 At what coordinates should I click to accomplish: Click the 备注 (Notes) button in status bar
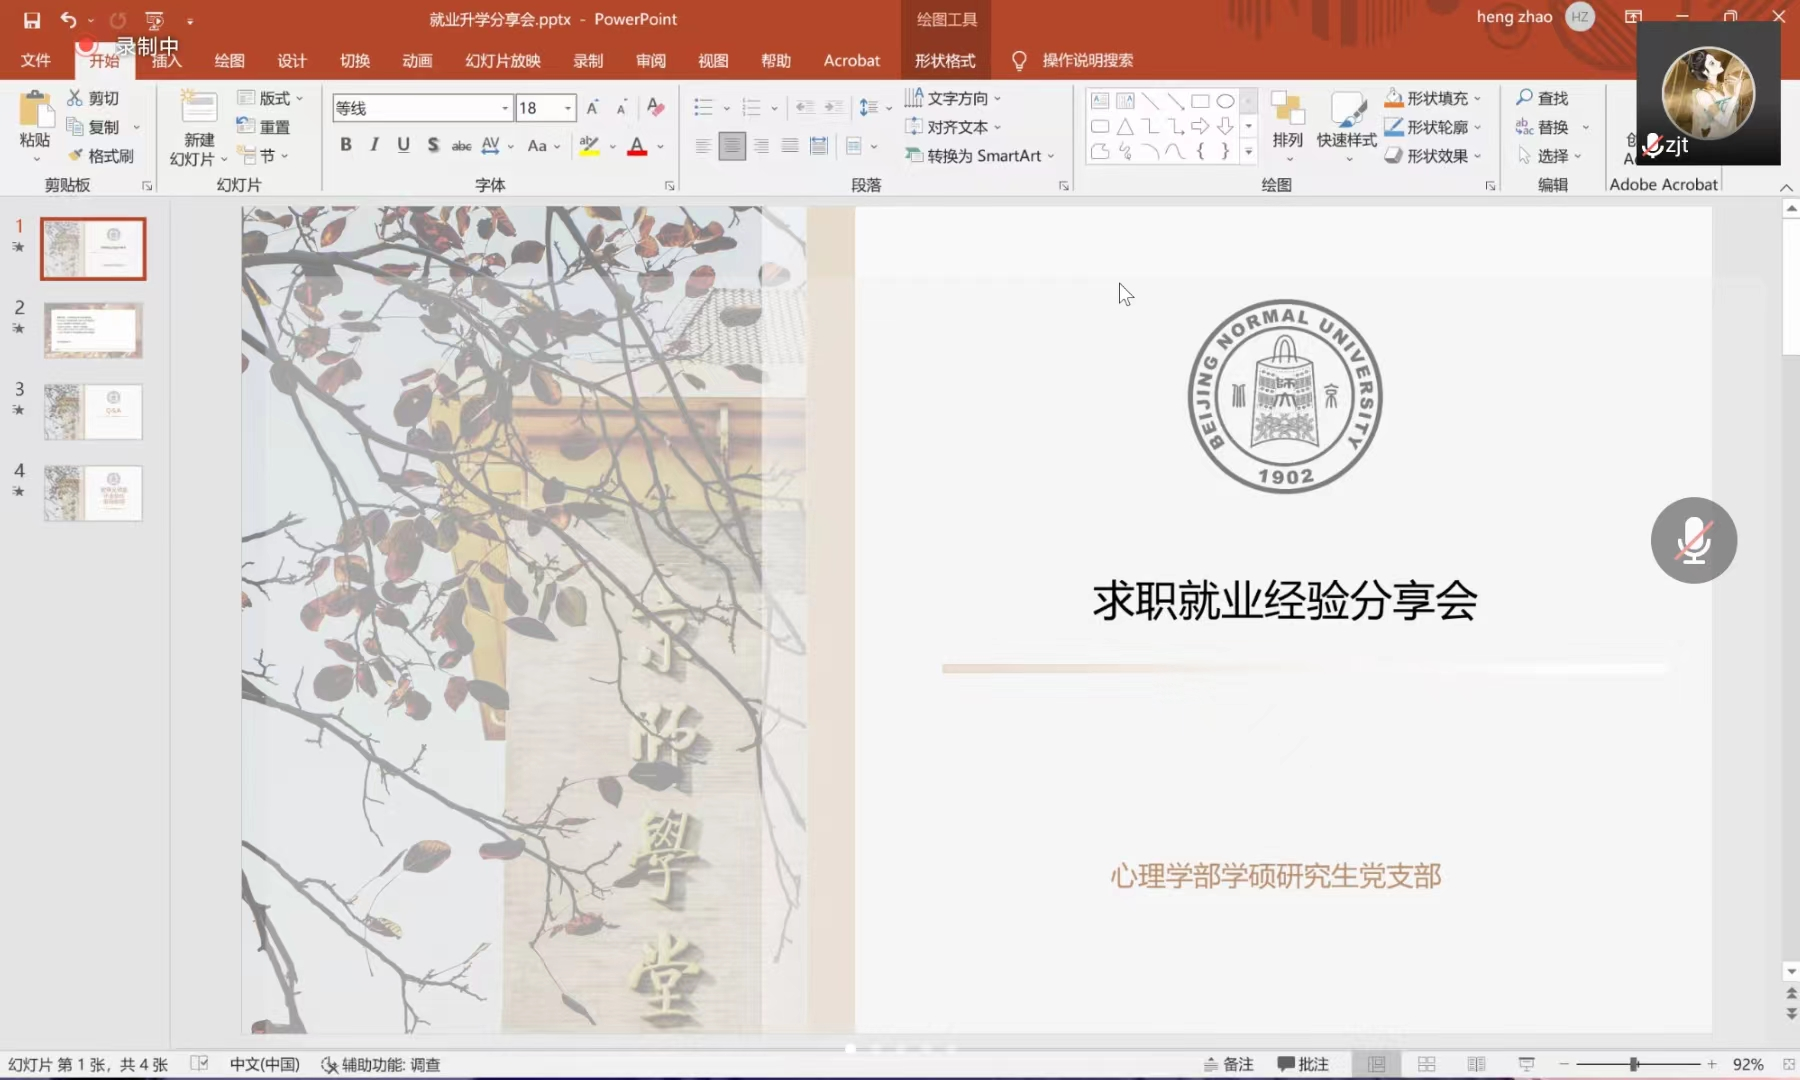coord(1228,1064)
